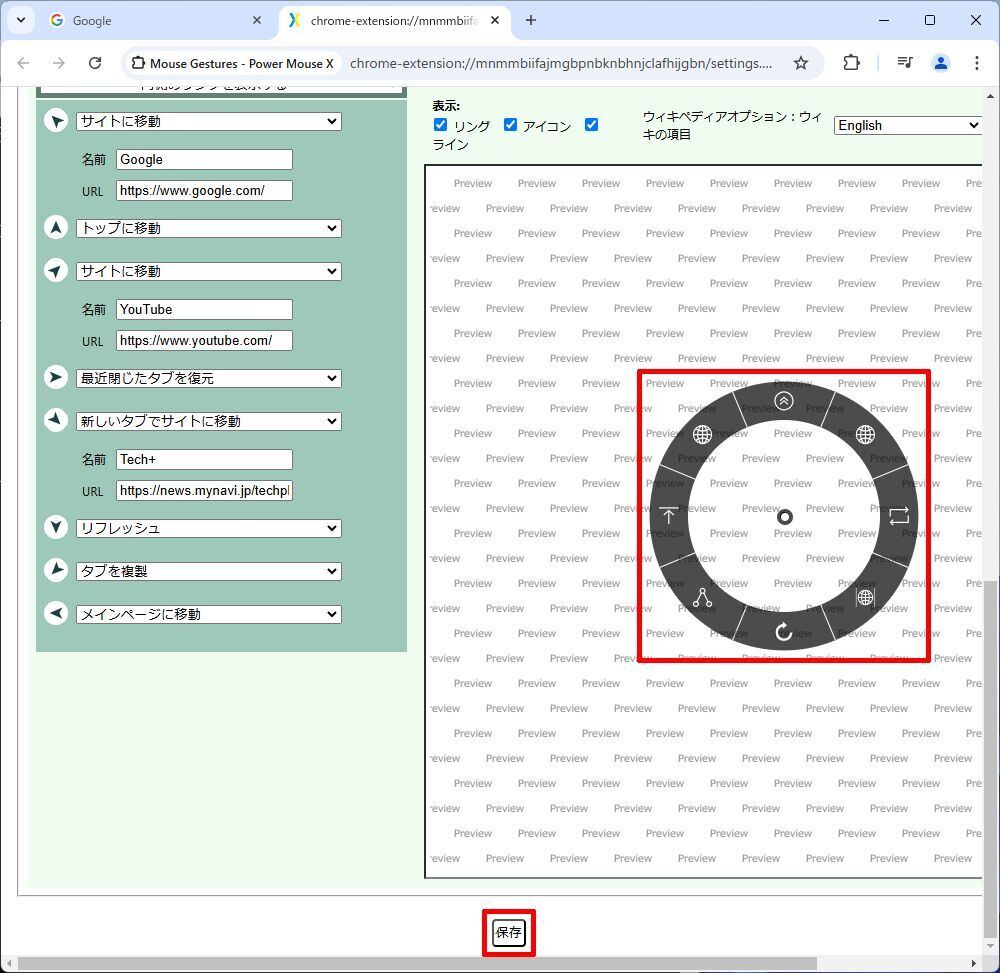Click the browser forward arrow
This screenshot has height=973, width=1000.
(x=59, y=63)
